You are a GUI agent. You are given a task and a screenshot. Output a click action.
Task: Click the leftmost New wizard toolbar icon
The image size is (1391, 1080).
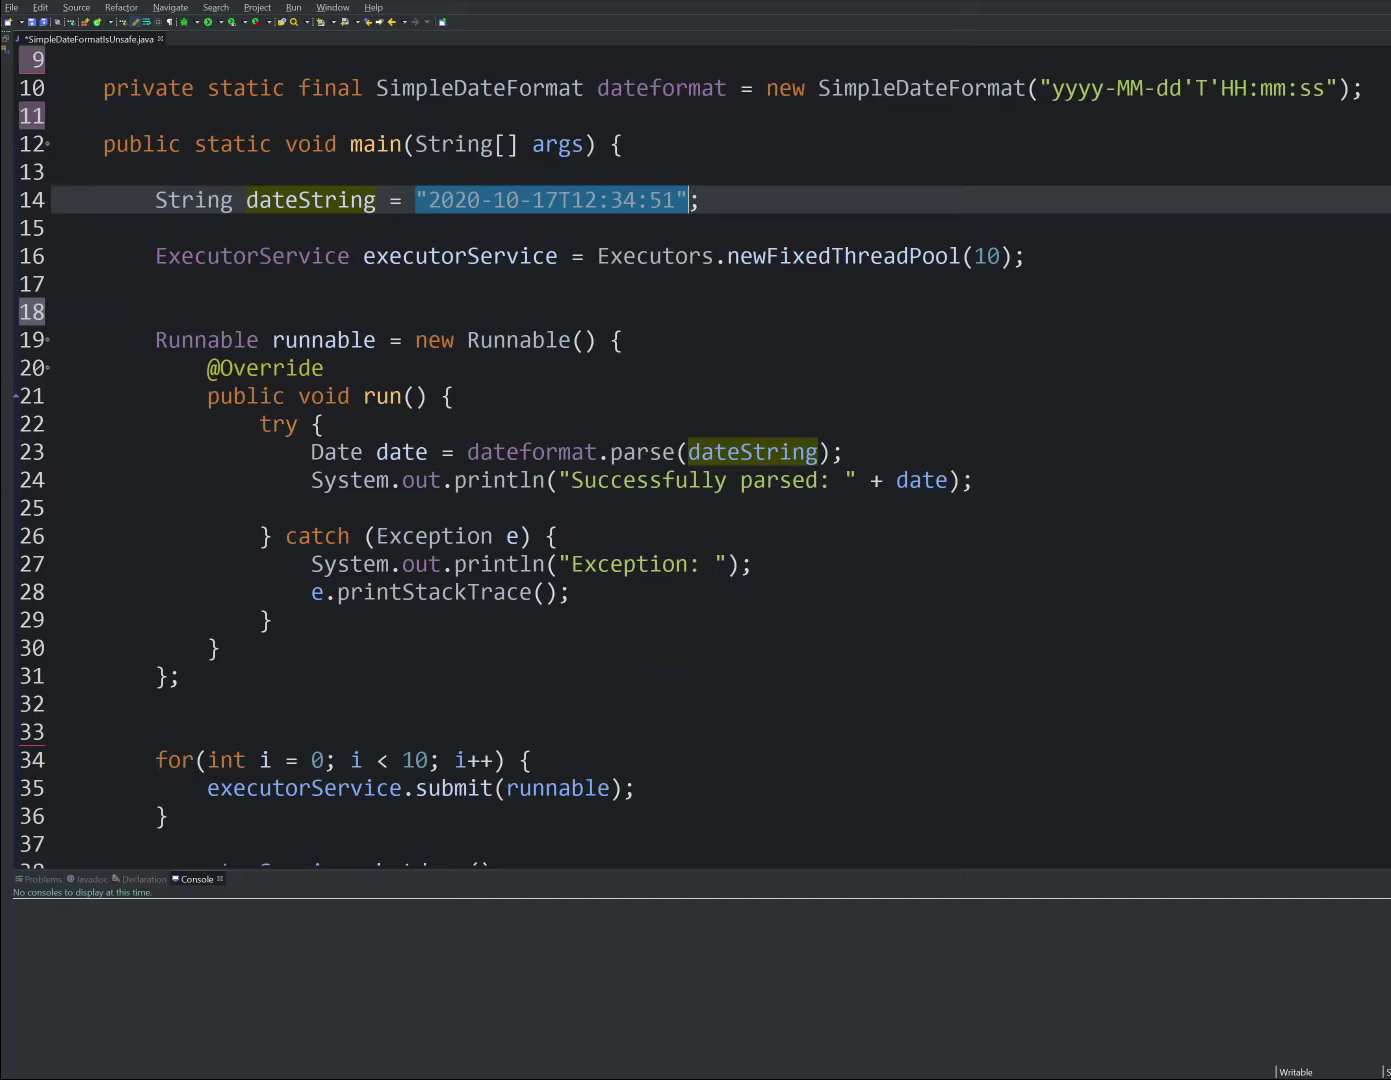pos(7,21)
